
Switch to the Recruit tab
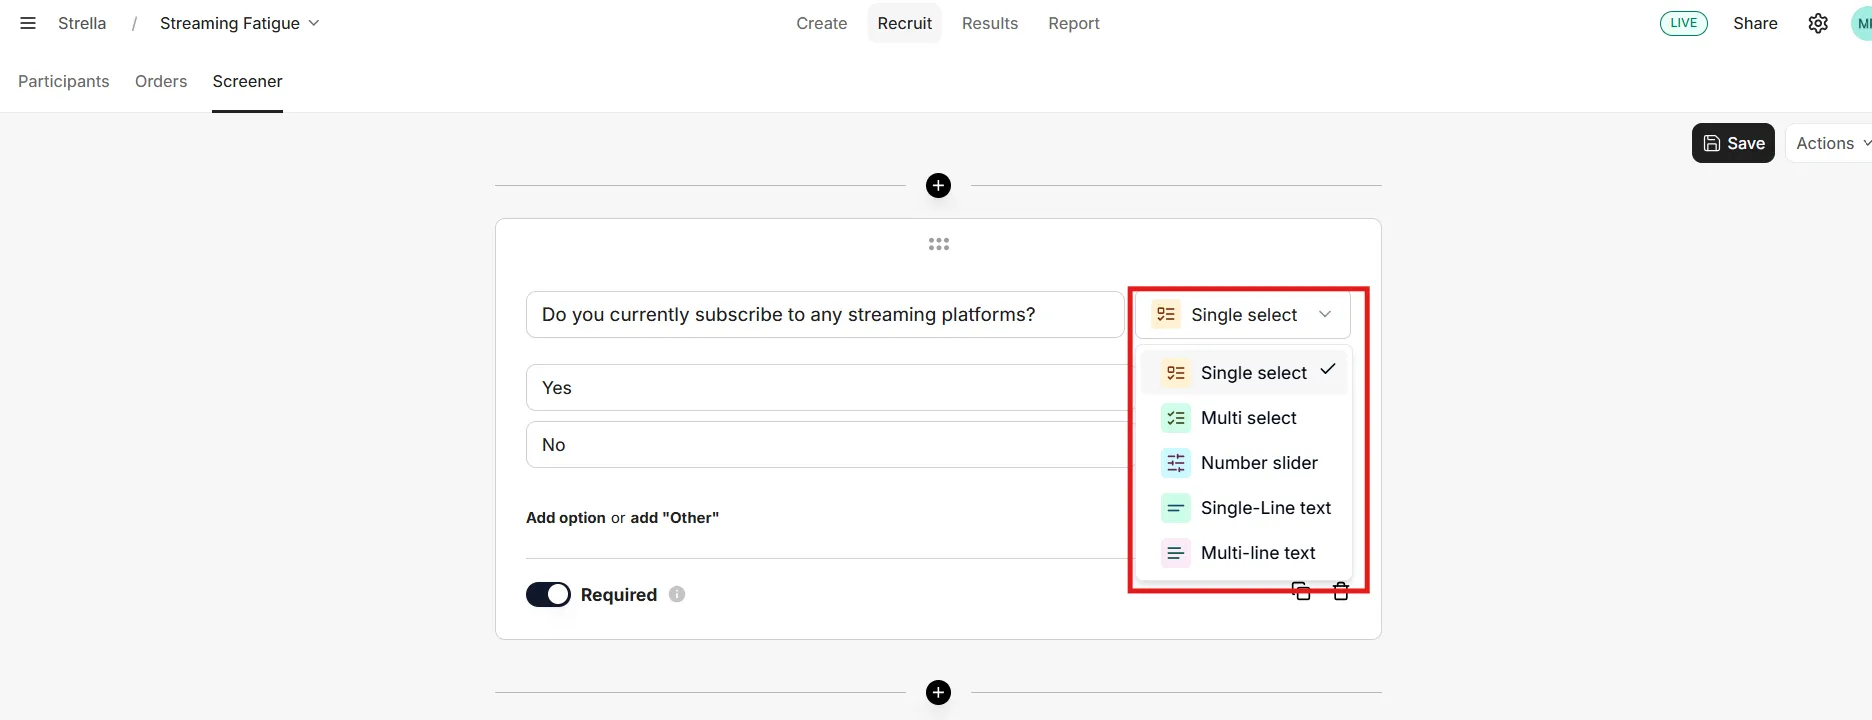pos(904,23)
